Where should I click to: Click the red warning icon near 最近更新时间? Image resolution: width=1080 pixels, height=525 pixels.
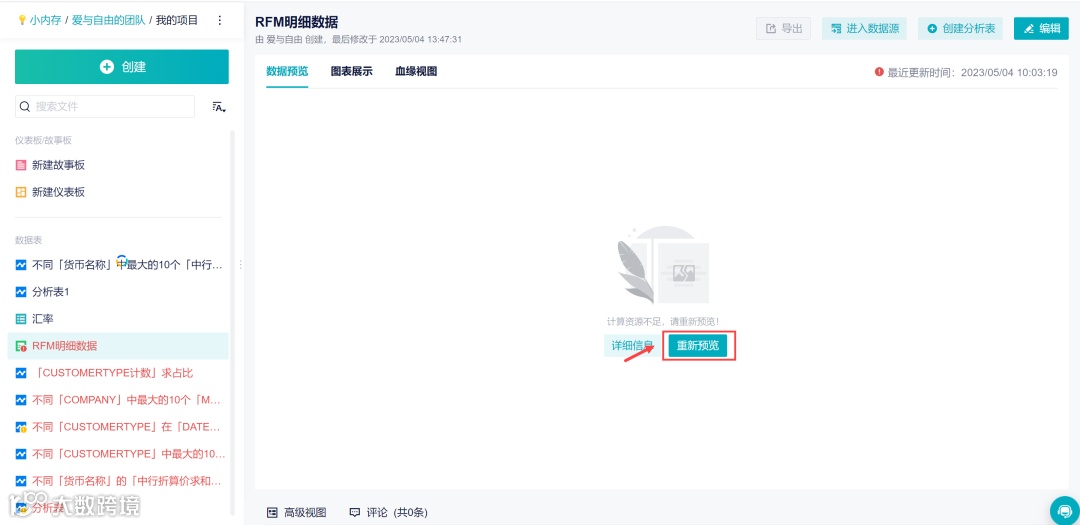click(879, 71)
